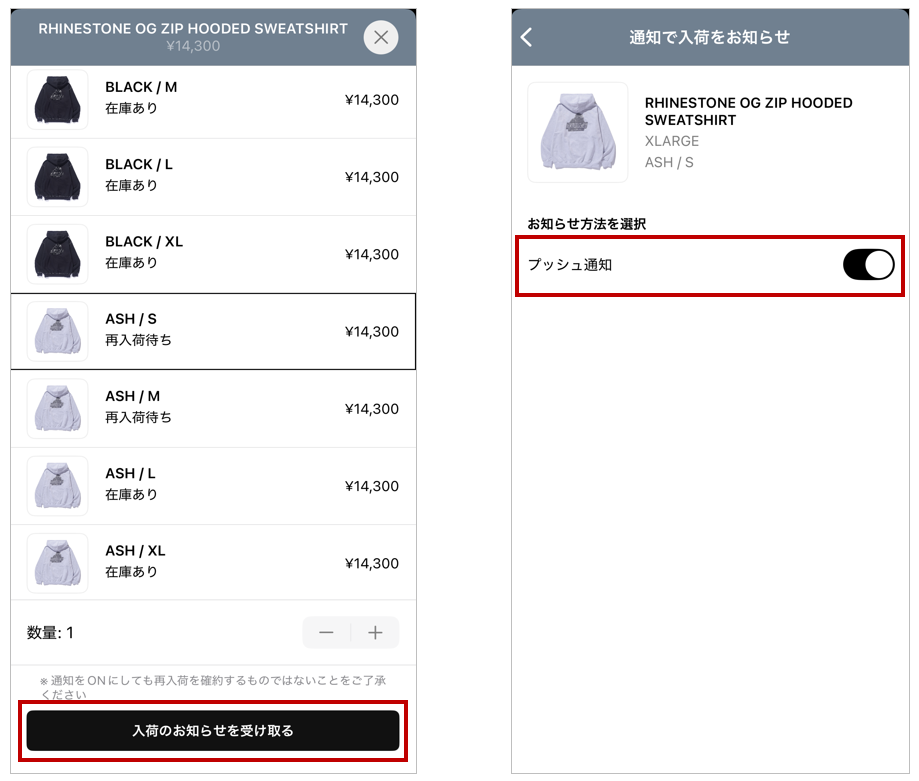Tap the ASH / S hoodie thumbnail
The width and height of the screenshot is (919, 781).
(x=57, y=331)
